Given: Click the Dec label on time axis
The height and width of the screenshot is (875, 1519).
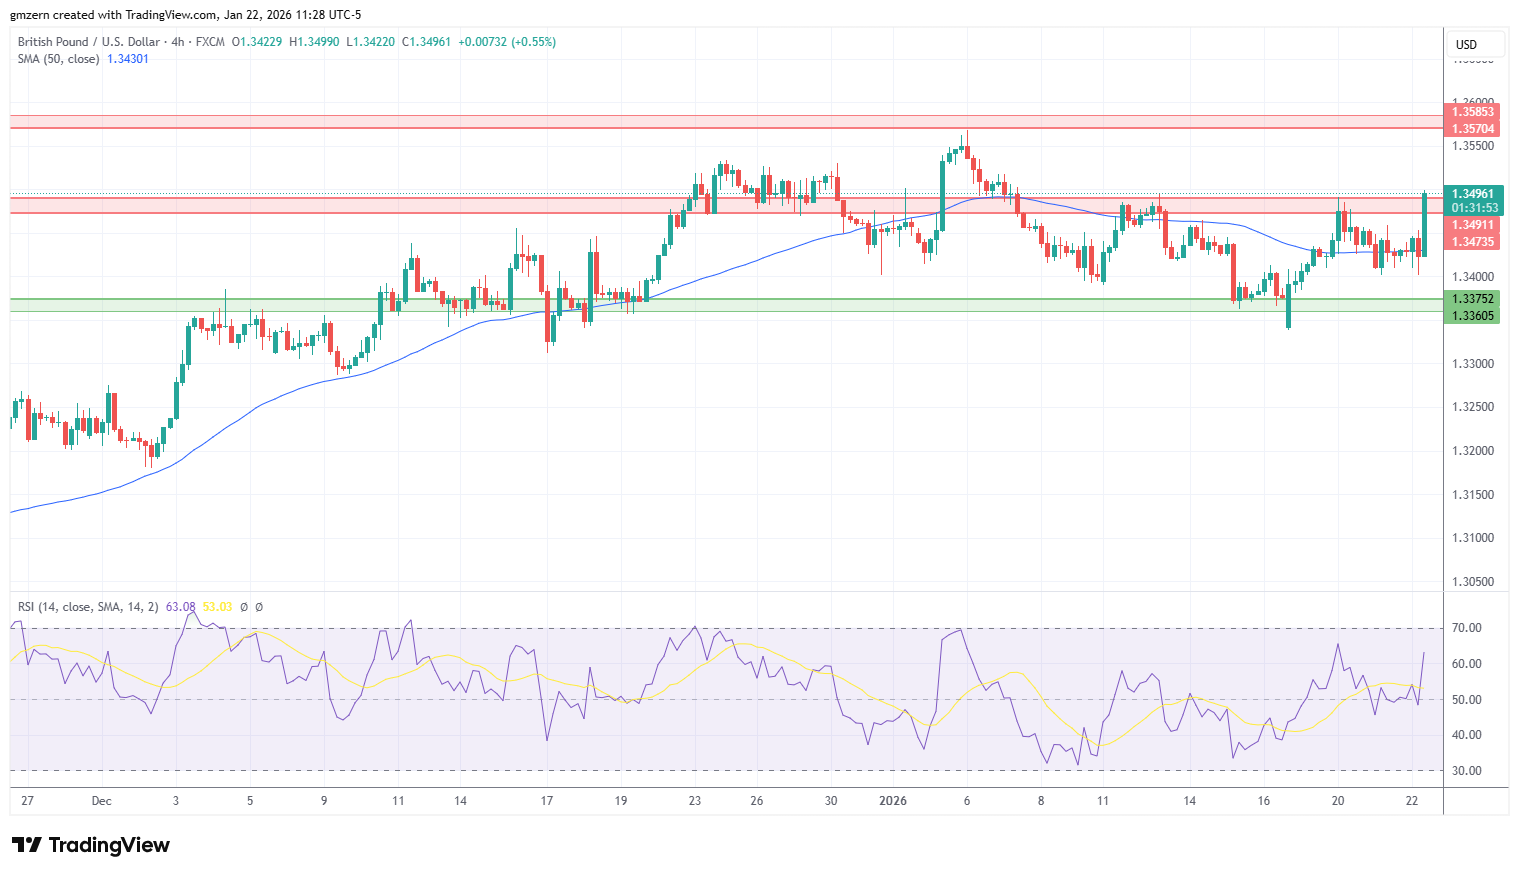Looking at the screenshot, I should pyautogui.click(x=101, y=801).
